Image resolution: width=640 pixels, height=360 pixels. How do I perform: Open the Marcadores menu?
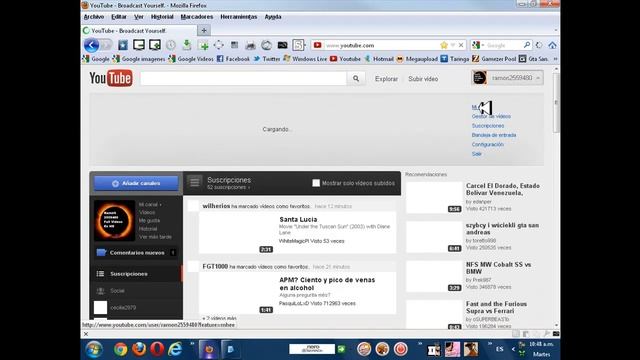[197, 17]
